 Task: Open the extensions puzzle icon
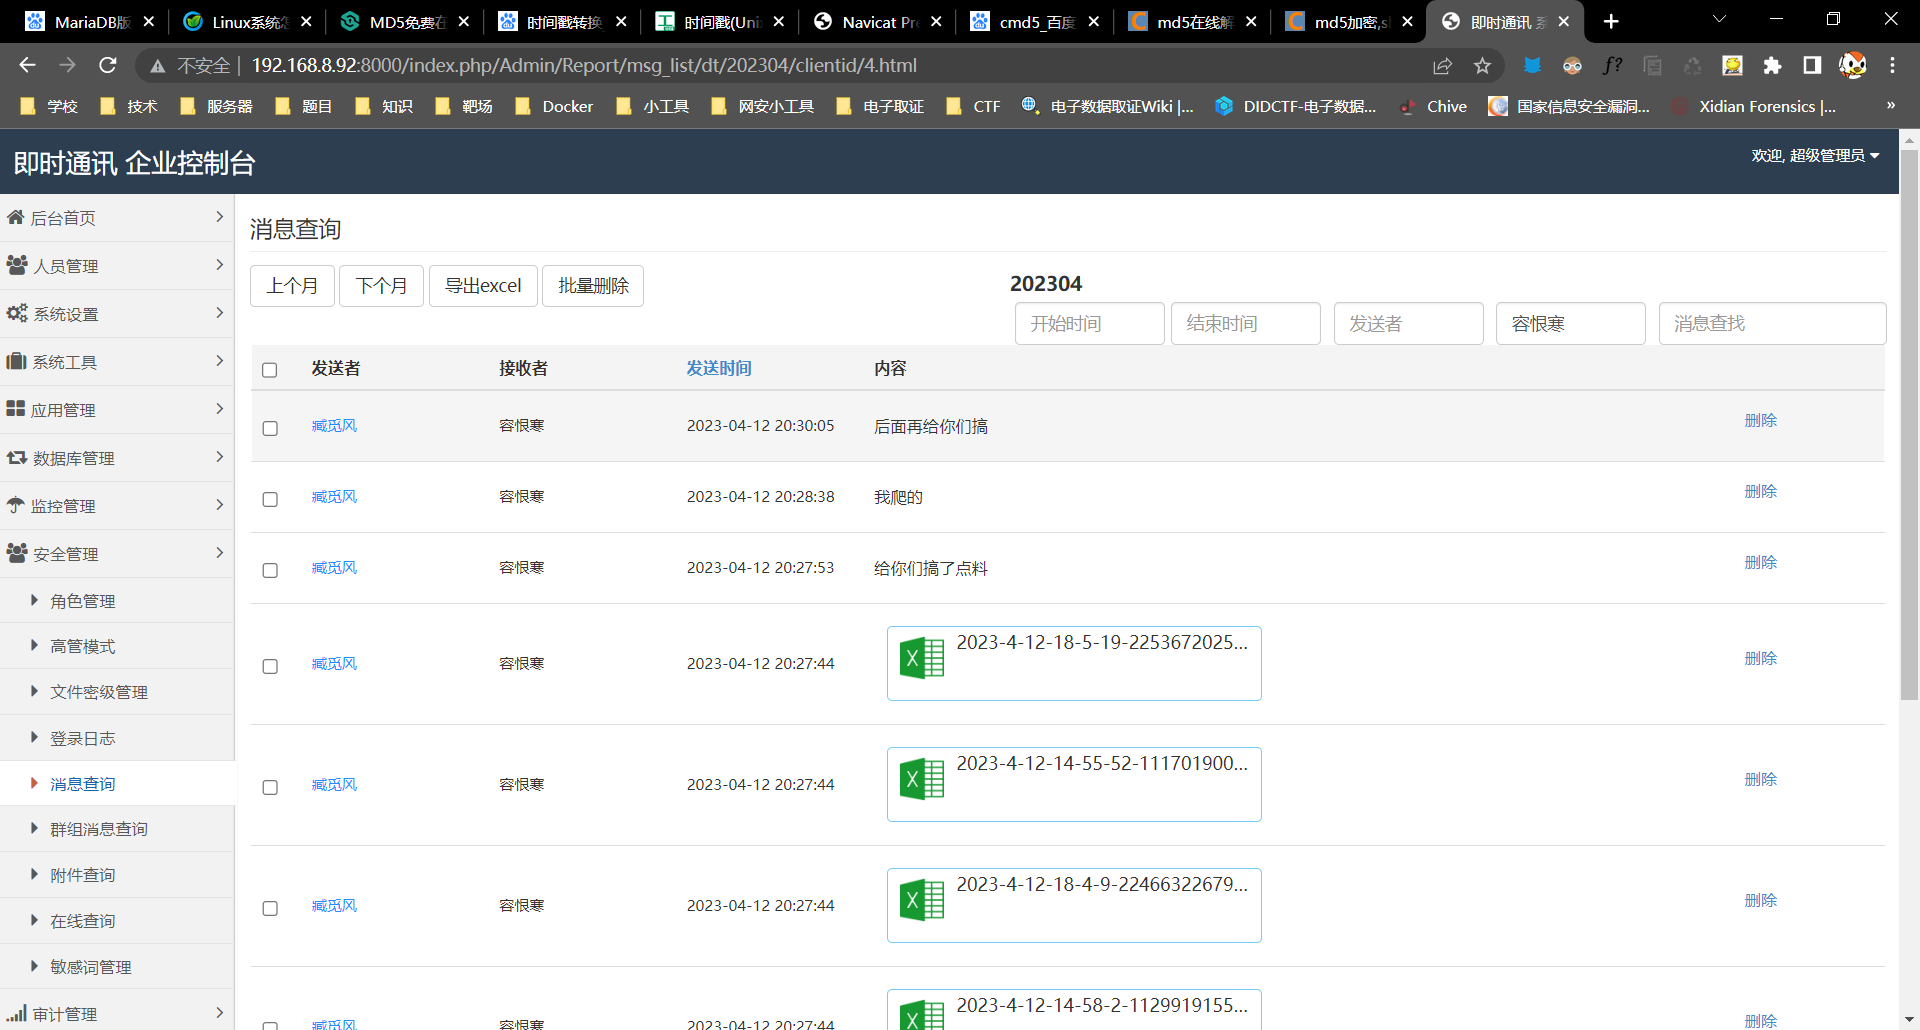[1772, 65]
